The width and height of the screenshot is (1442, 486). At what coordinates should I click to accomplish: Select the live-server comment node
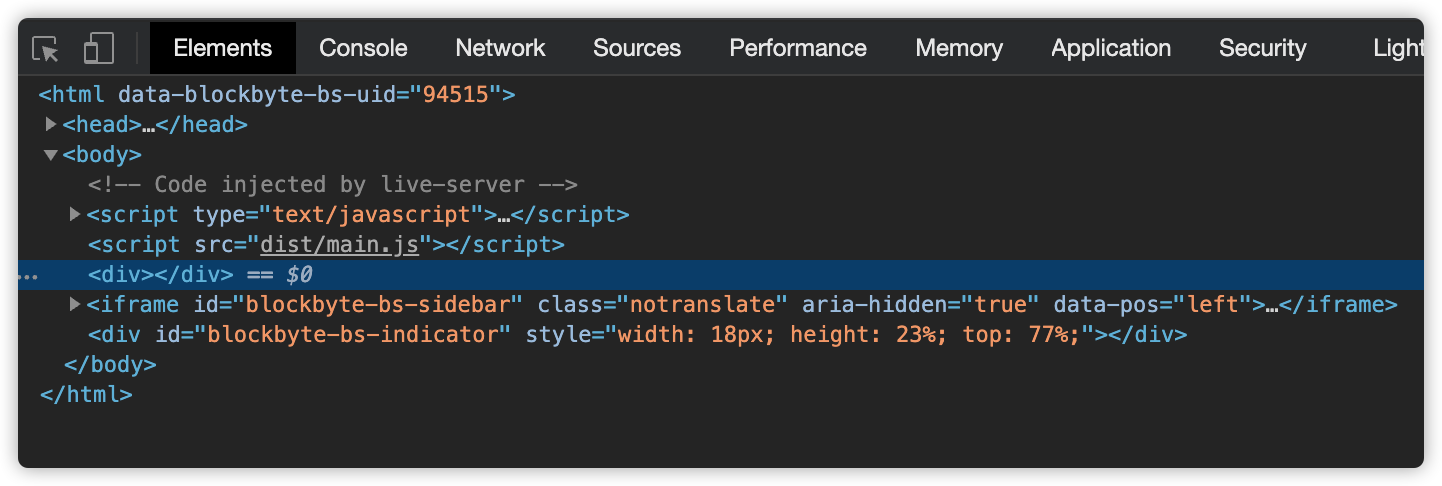pos(332,185)
